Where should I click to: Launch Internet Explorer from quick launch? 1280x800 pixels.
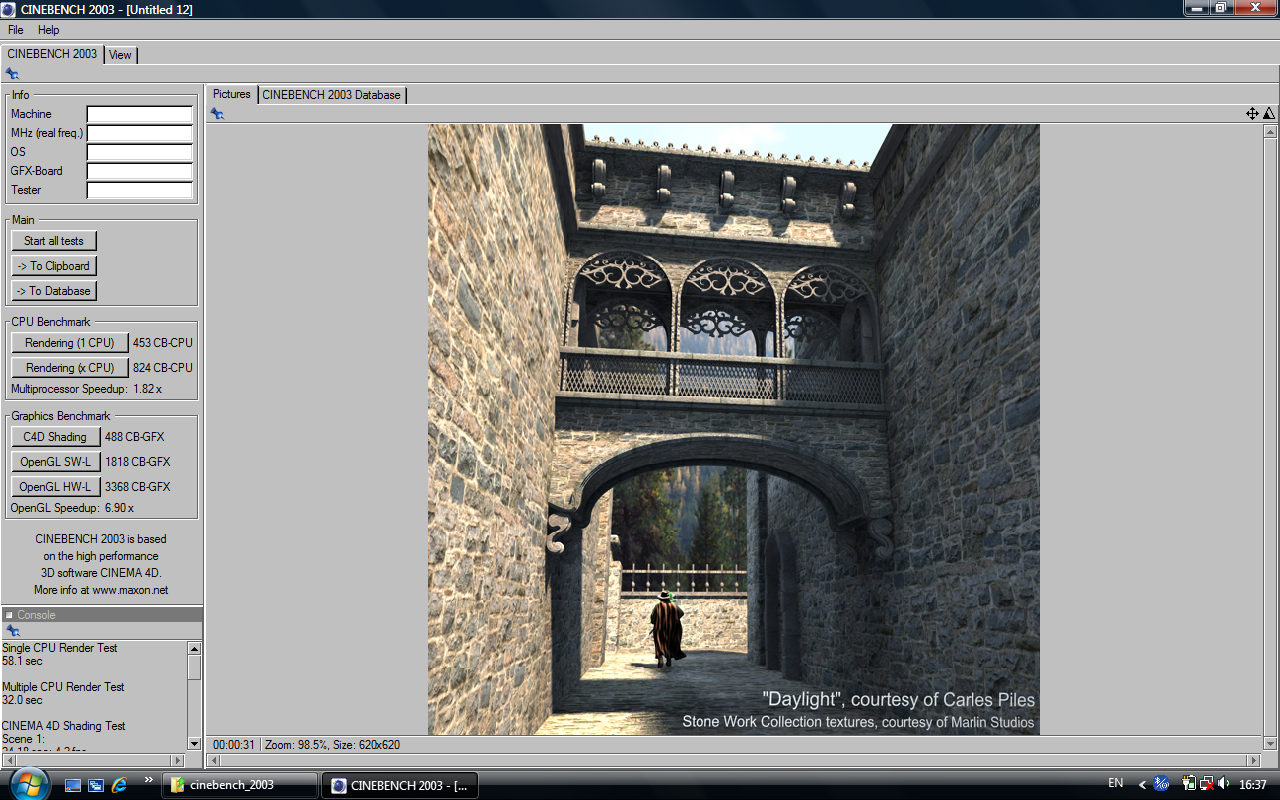tap(119, 785)
